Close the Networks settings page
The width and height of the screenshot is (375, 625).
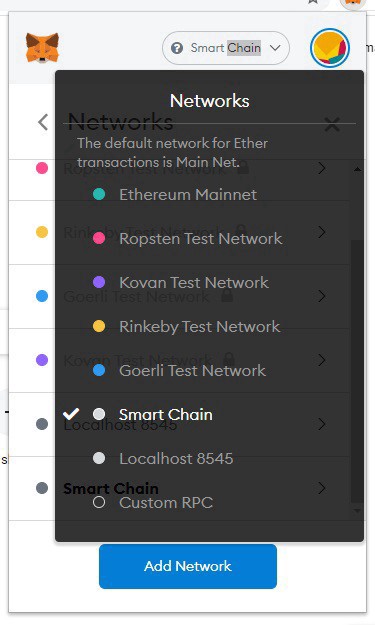click(332, 124)
